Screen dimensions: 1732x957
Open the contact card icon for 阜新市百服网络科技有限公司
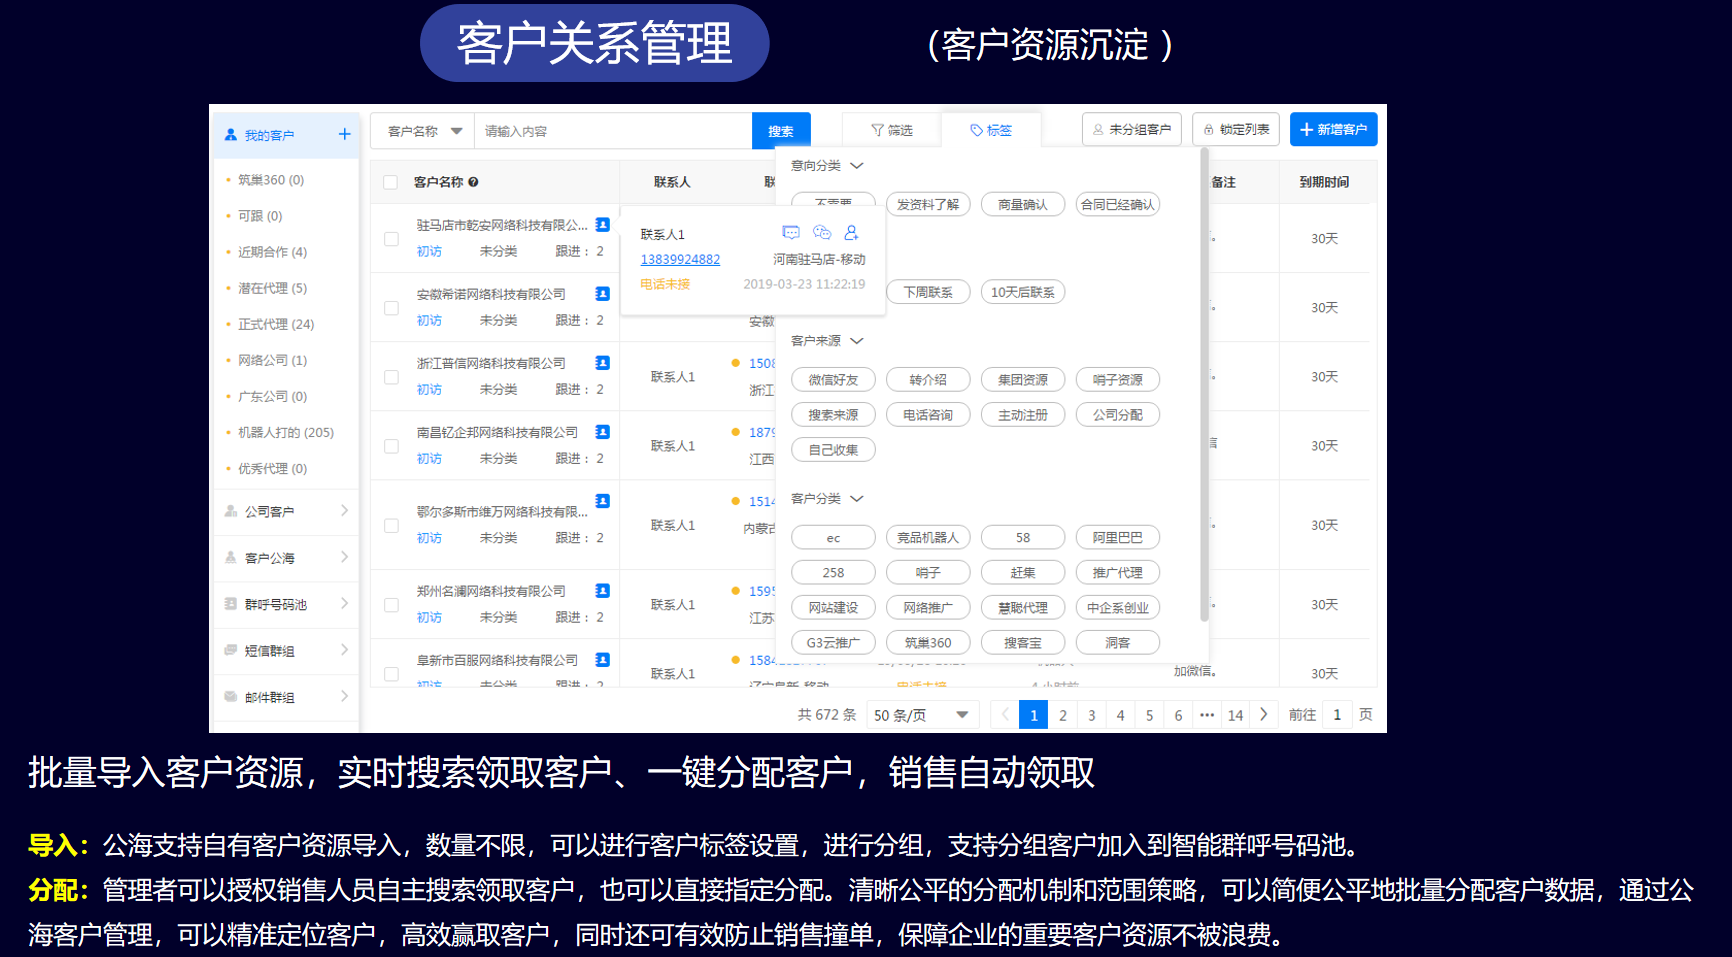click(602, 660)
